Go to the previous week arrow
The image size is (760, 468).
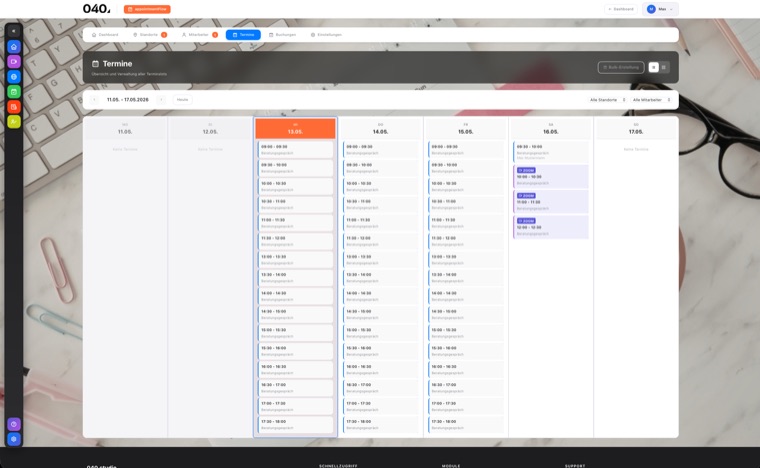pyautogui.click(x=95, y=100)
